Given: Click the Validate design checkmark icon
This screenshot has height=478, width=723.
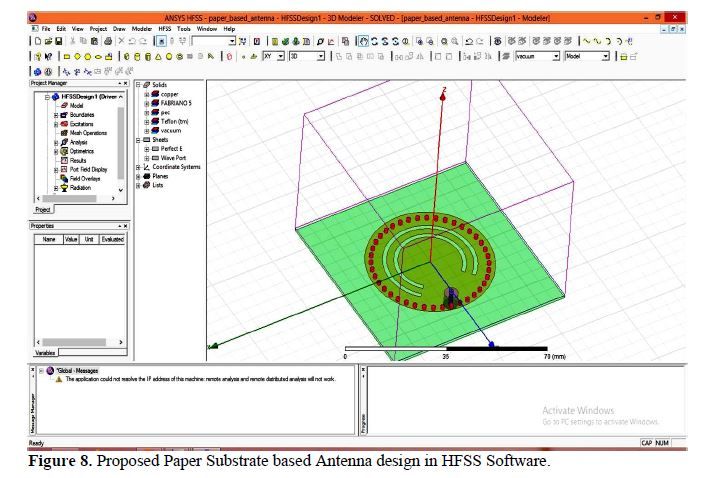Looking at the screenshot, I should click(285, 41).
